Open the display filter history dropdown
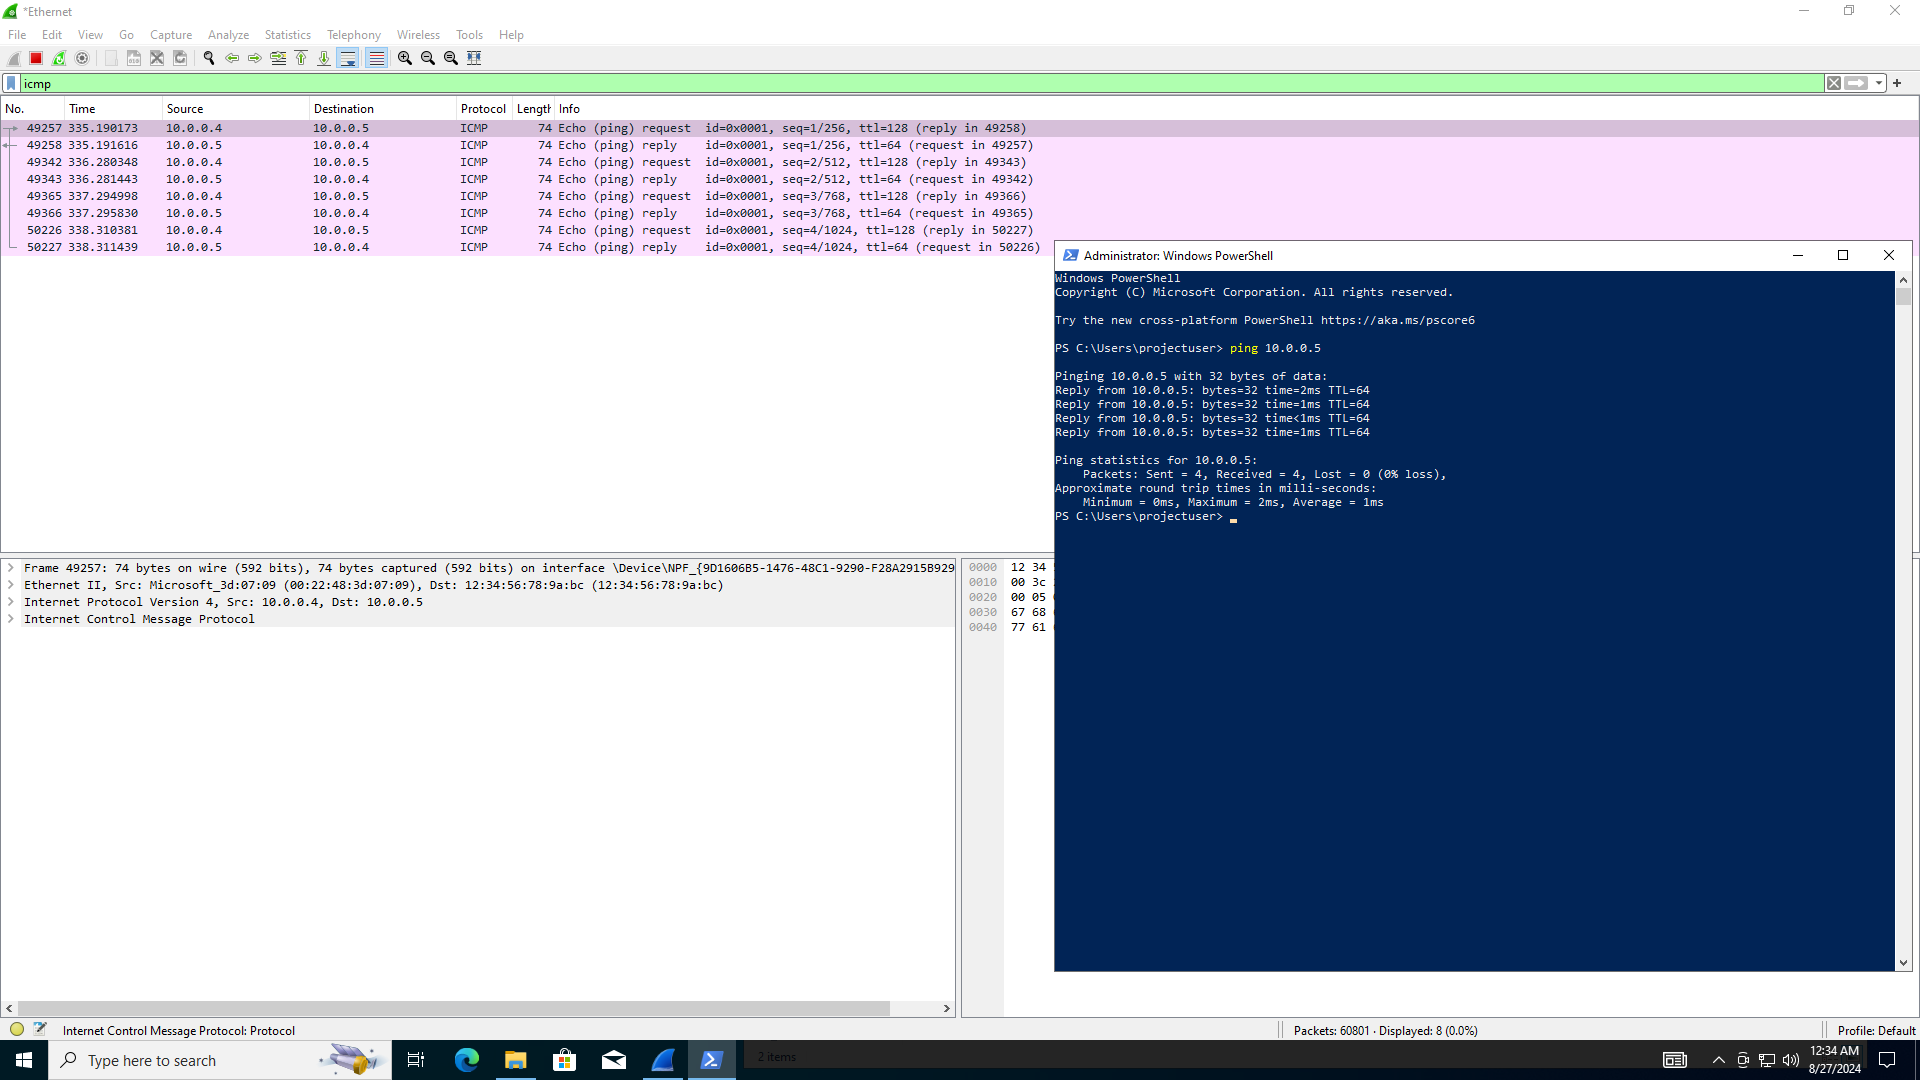Screen dimensions: 1920x1080 point(1877,83)
